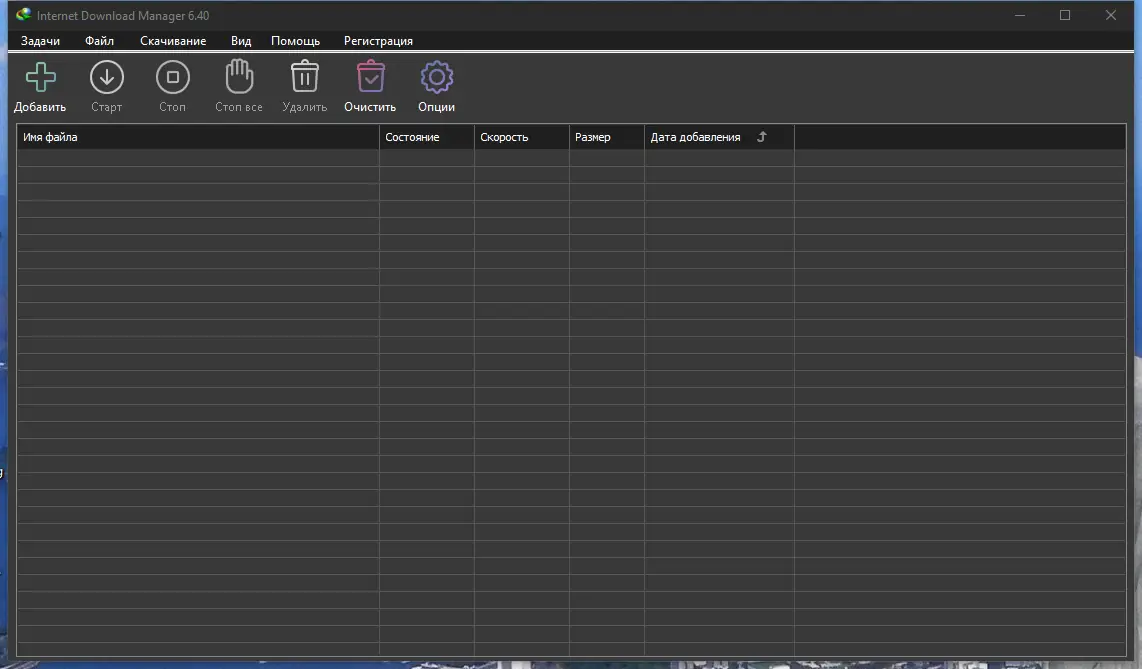Sort by Скорость column header
Viewport: 1142px width, 669px height.
[521, 137]
